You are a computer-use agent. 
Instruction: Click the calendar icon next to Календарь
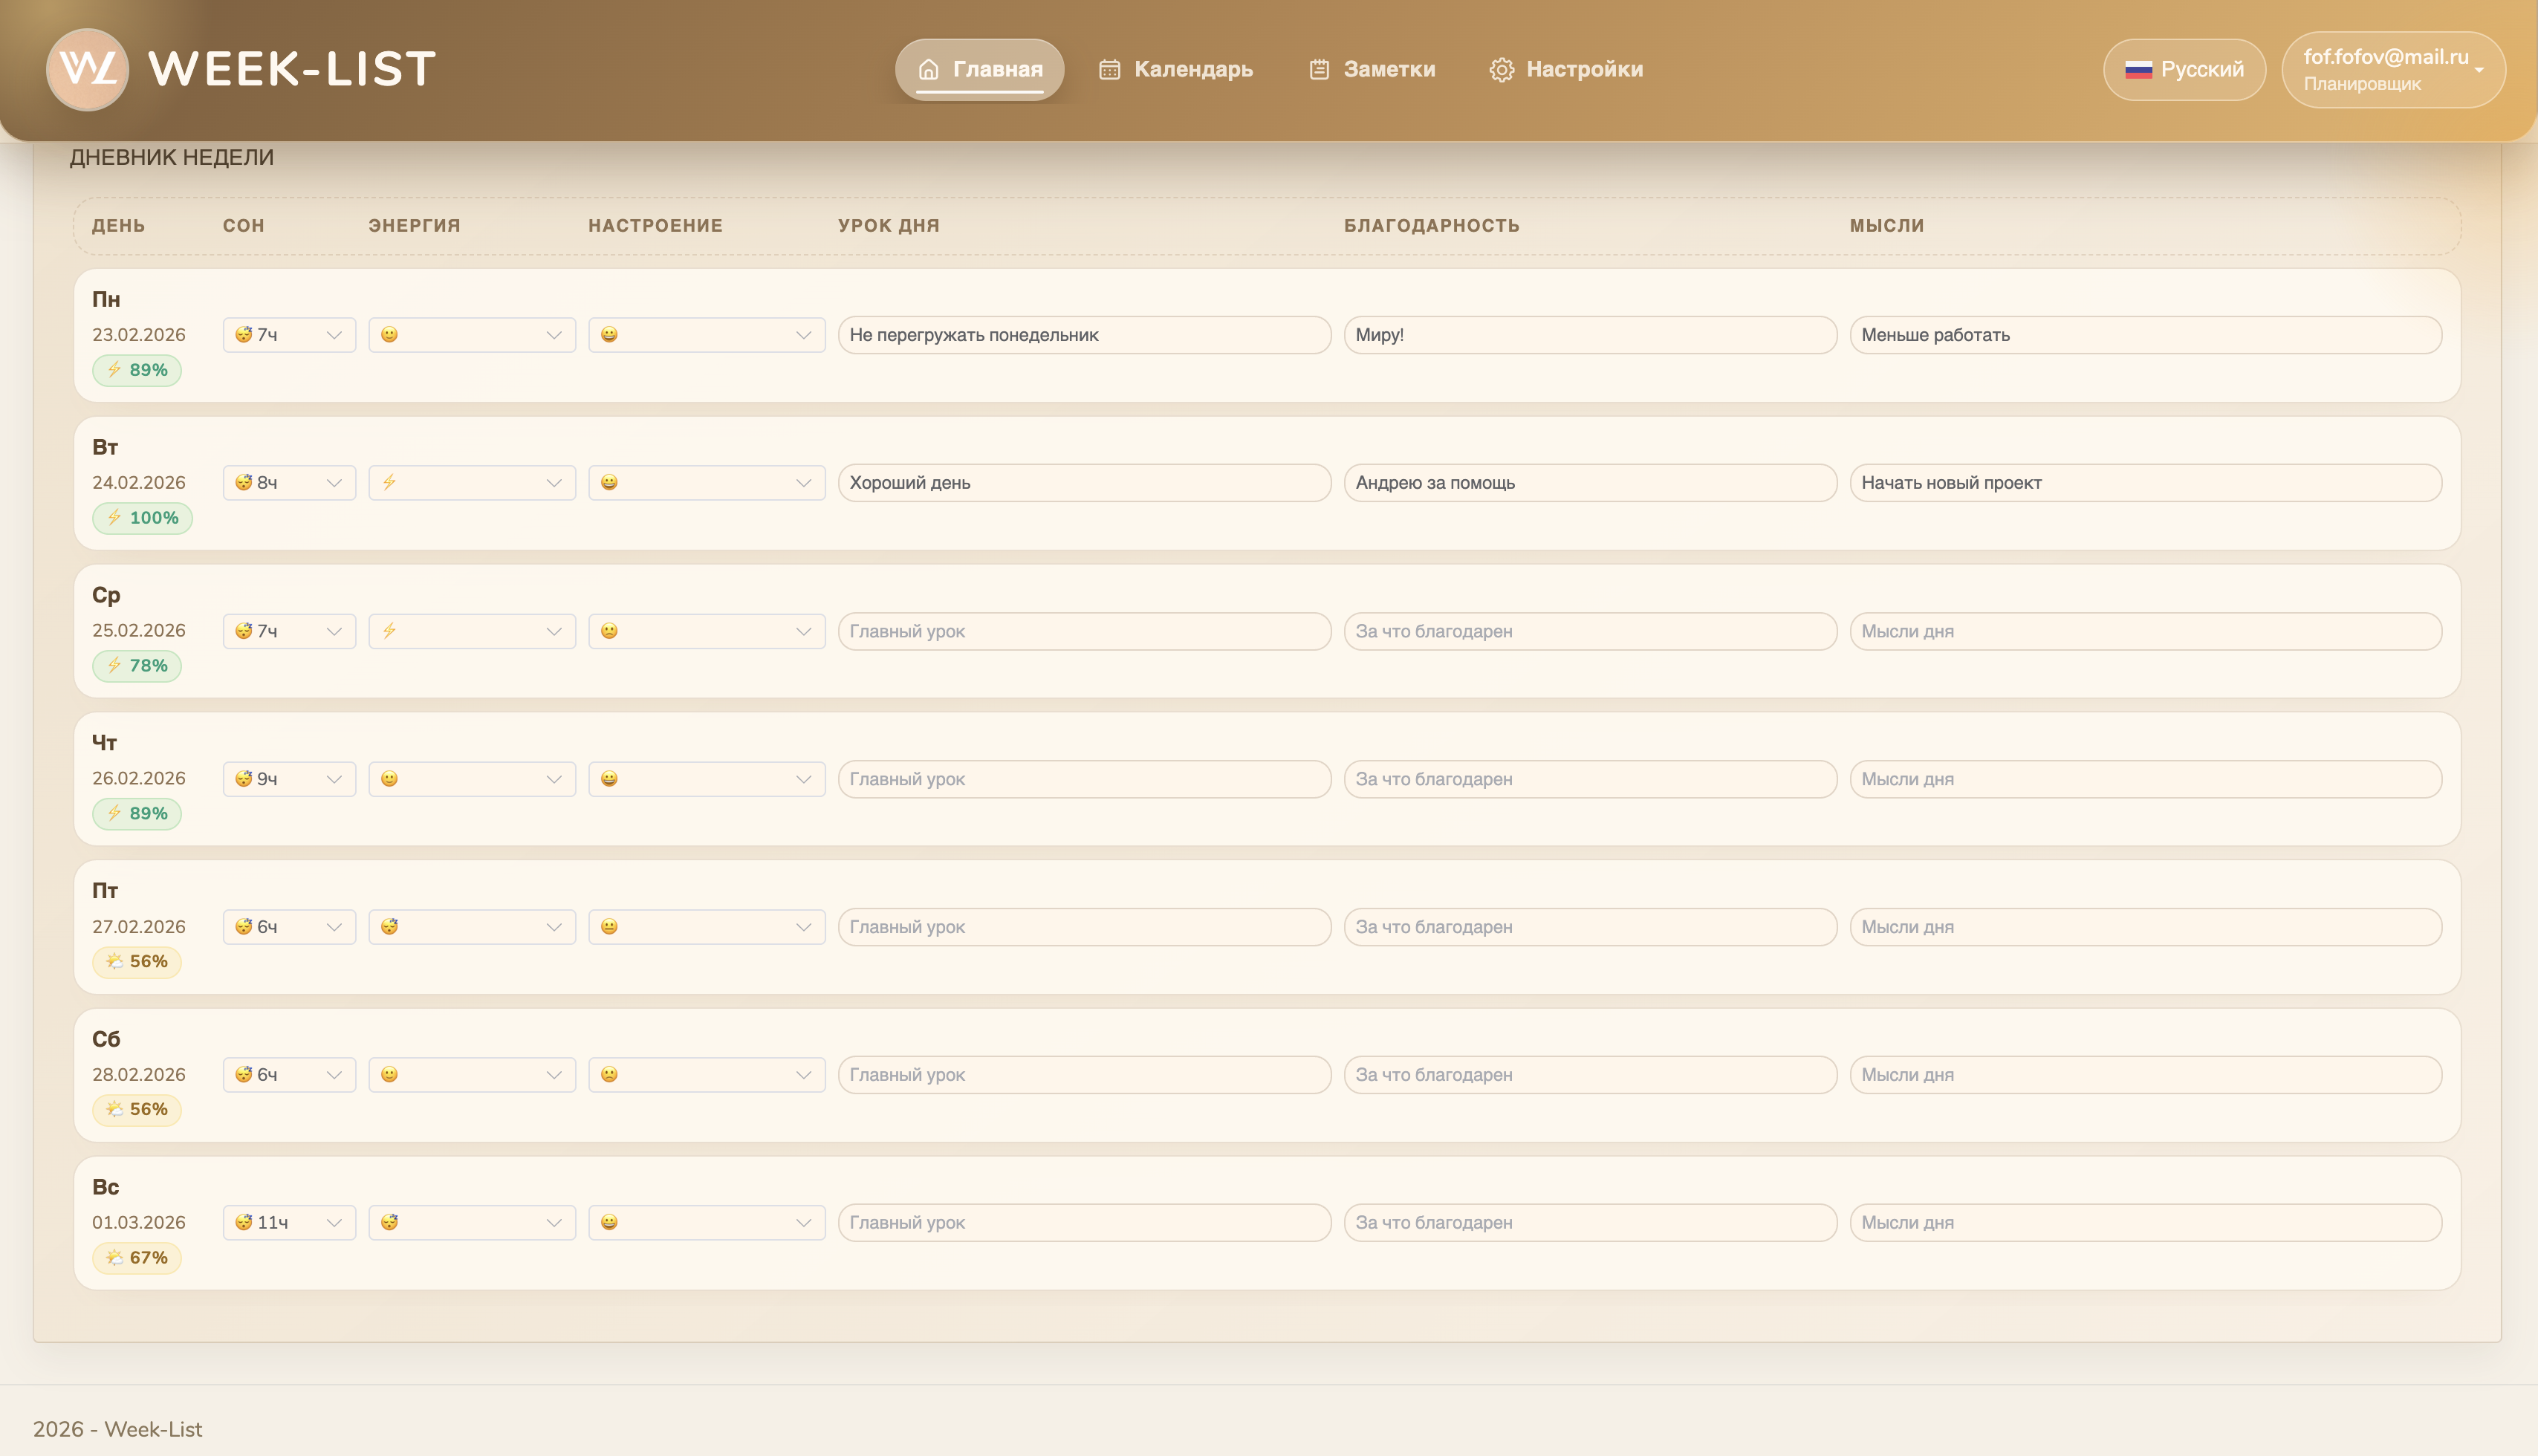tap(1109, 69)
